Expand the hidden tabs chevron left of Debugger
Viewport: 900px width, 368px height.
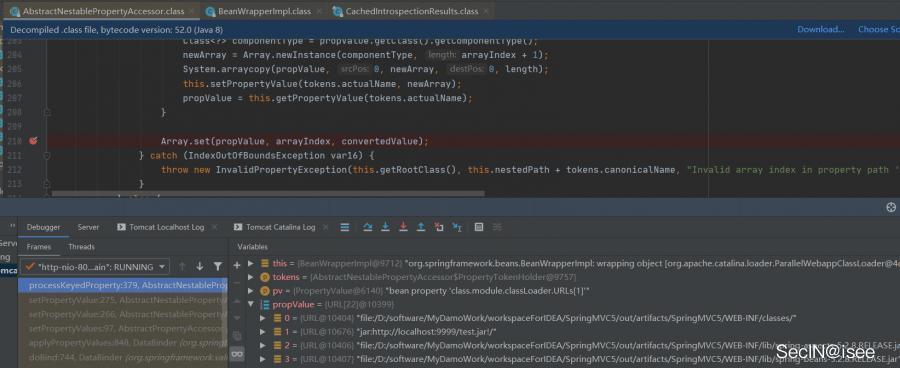tap(12, 227)
